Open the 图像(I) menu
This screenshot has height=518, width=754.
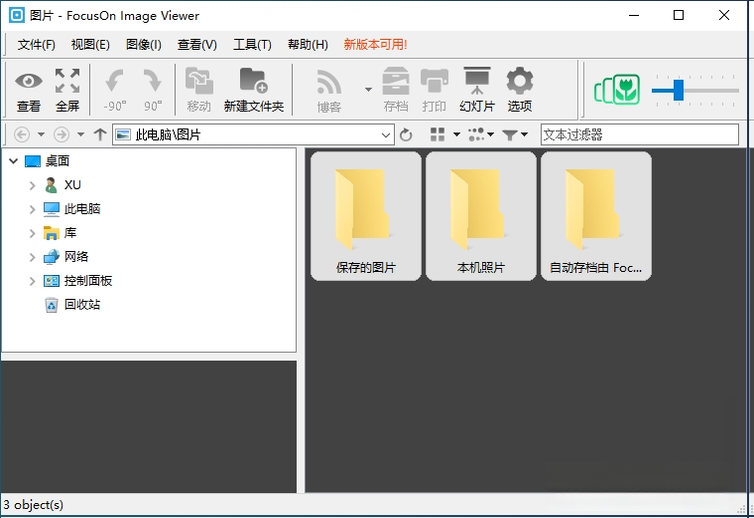143,45
